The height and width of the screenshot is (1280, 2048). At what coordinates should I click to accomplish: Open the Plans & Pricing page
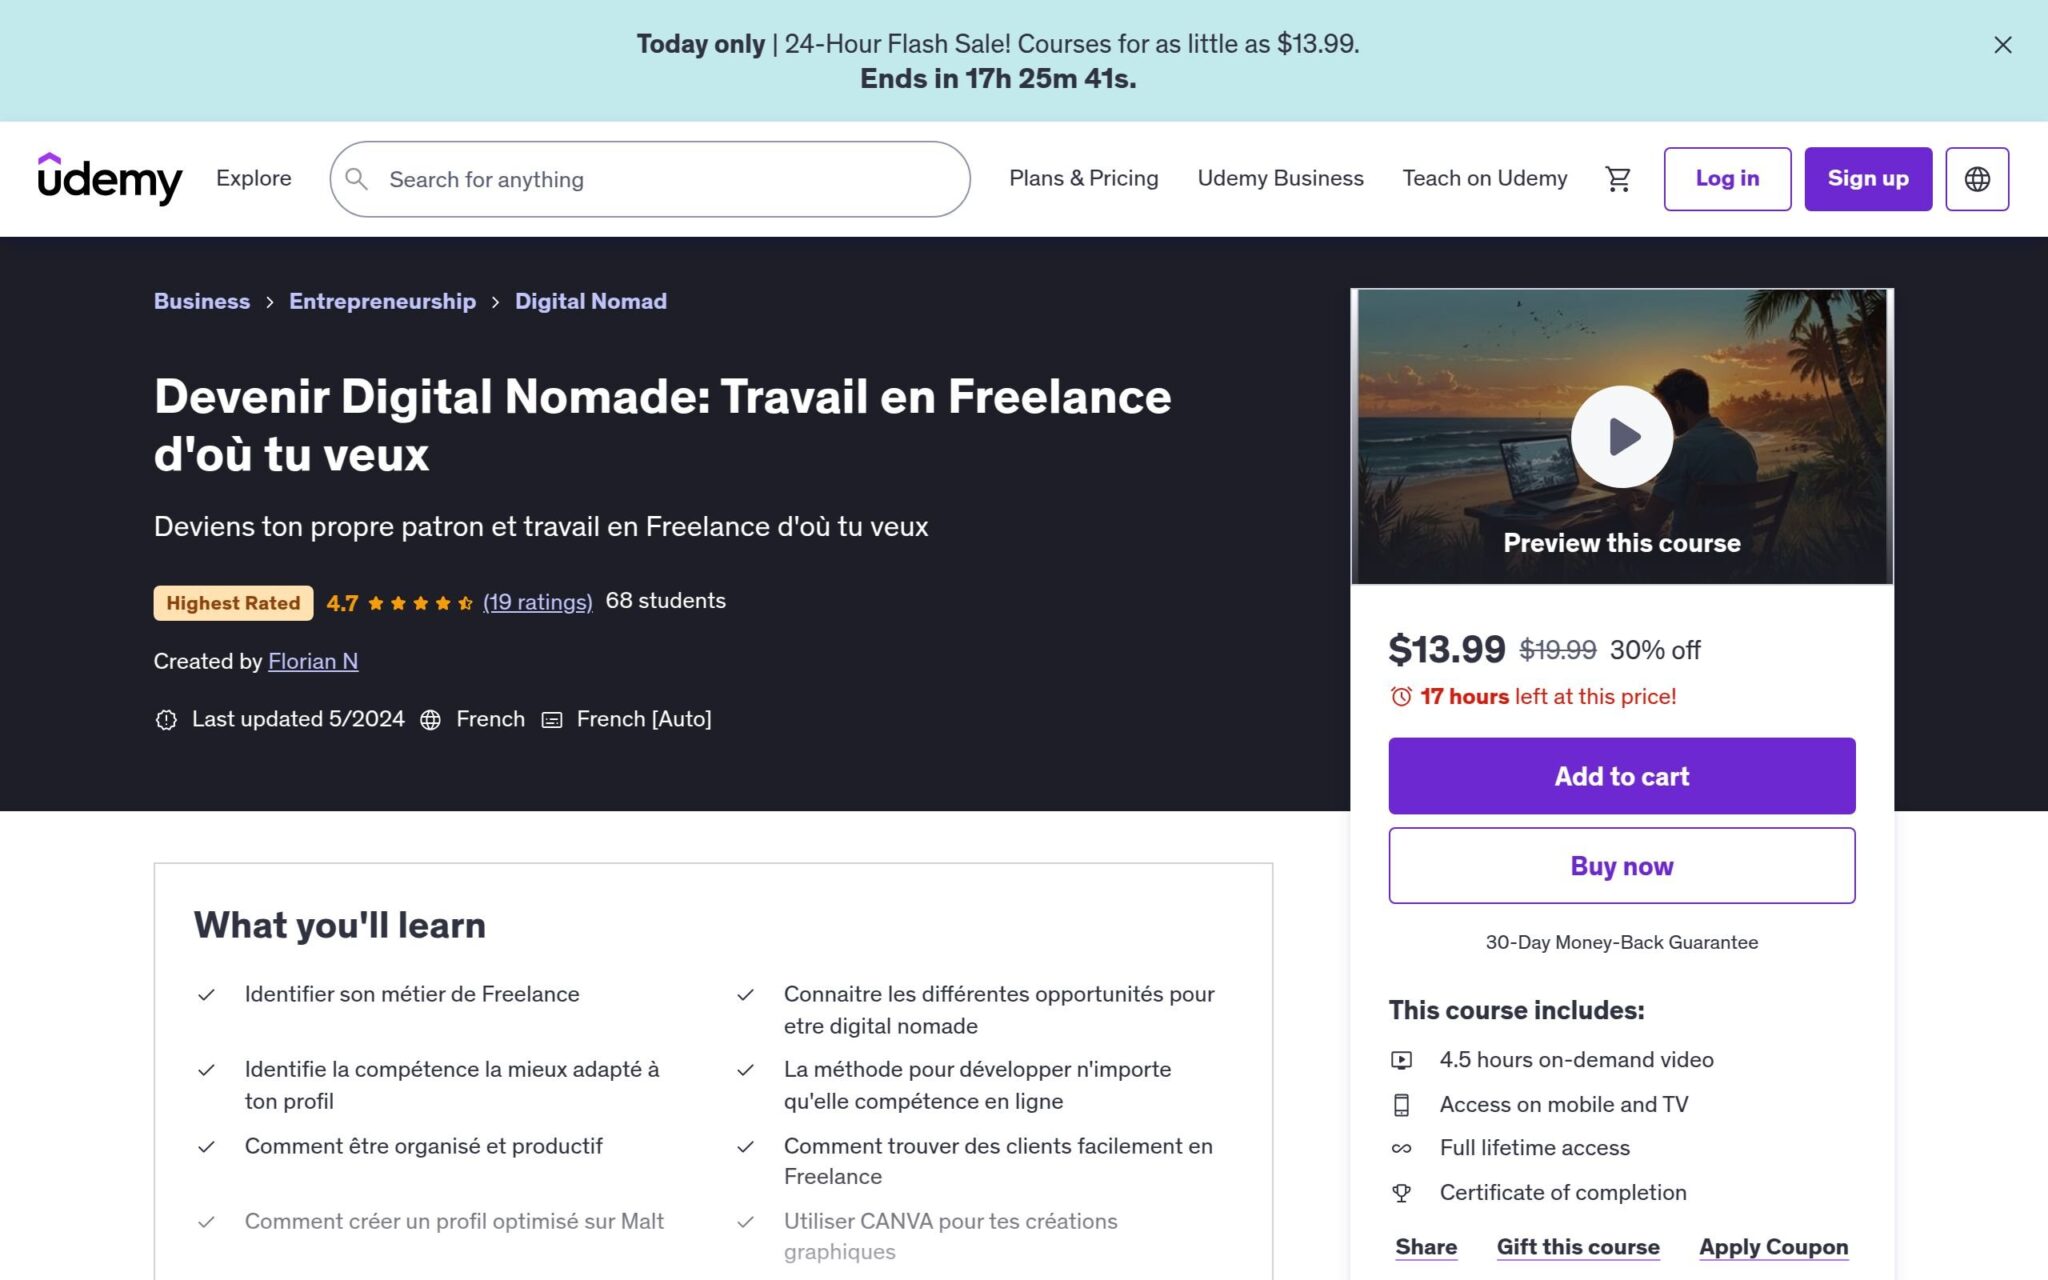click(x=1083, y=179)
